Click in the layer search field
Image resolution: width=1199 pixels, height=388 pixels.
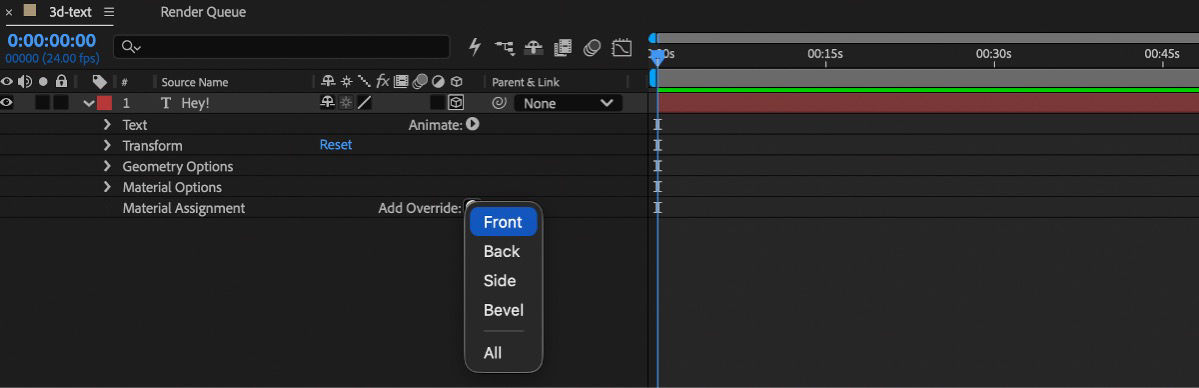tap(281, 47)
